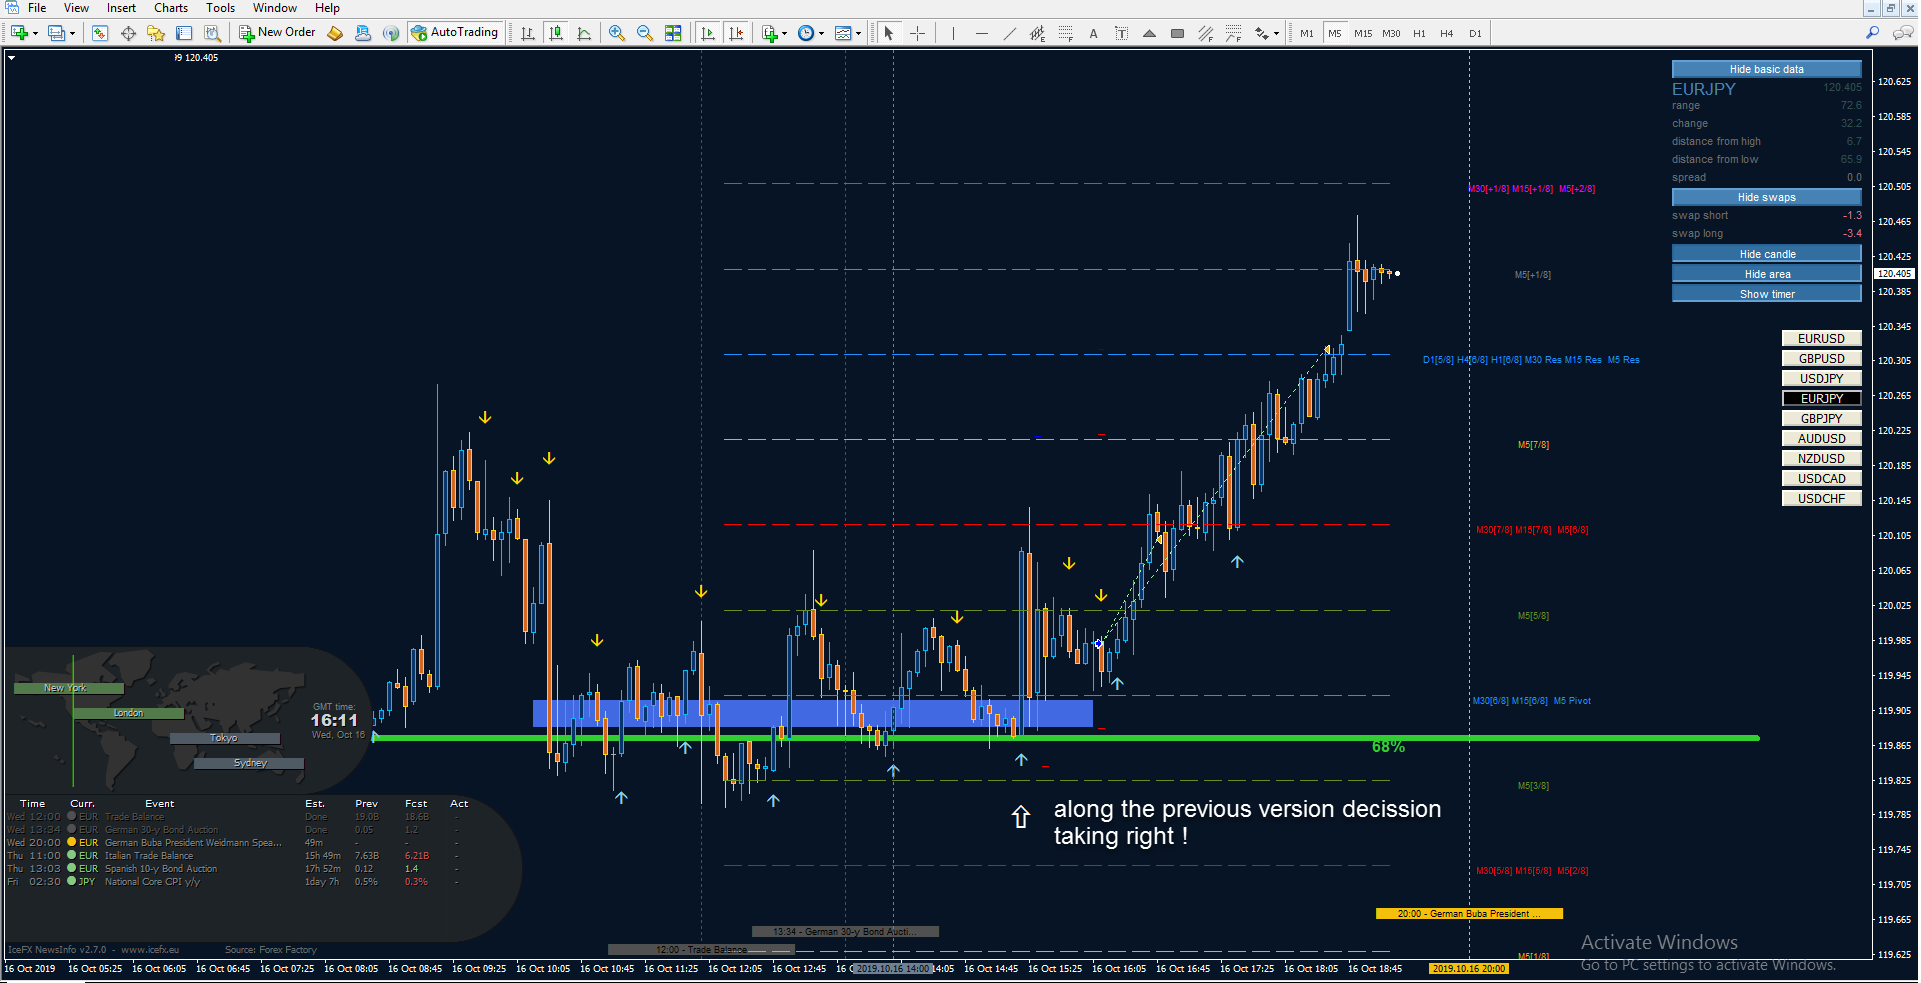Image resolution: width=1921 pixels, height=983 pixels.
Task: Switch chart to line chart mode
Action: click(x=583, y=33)
